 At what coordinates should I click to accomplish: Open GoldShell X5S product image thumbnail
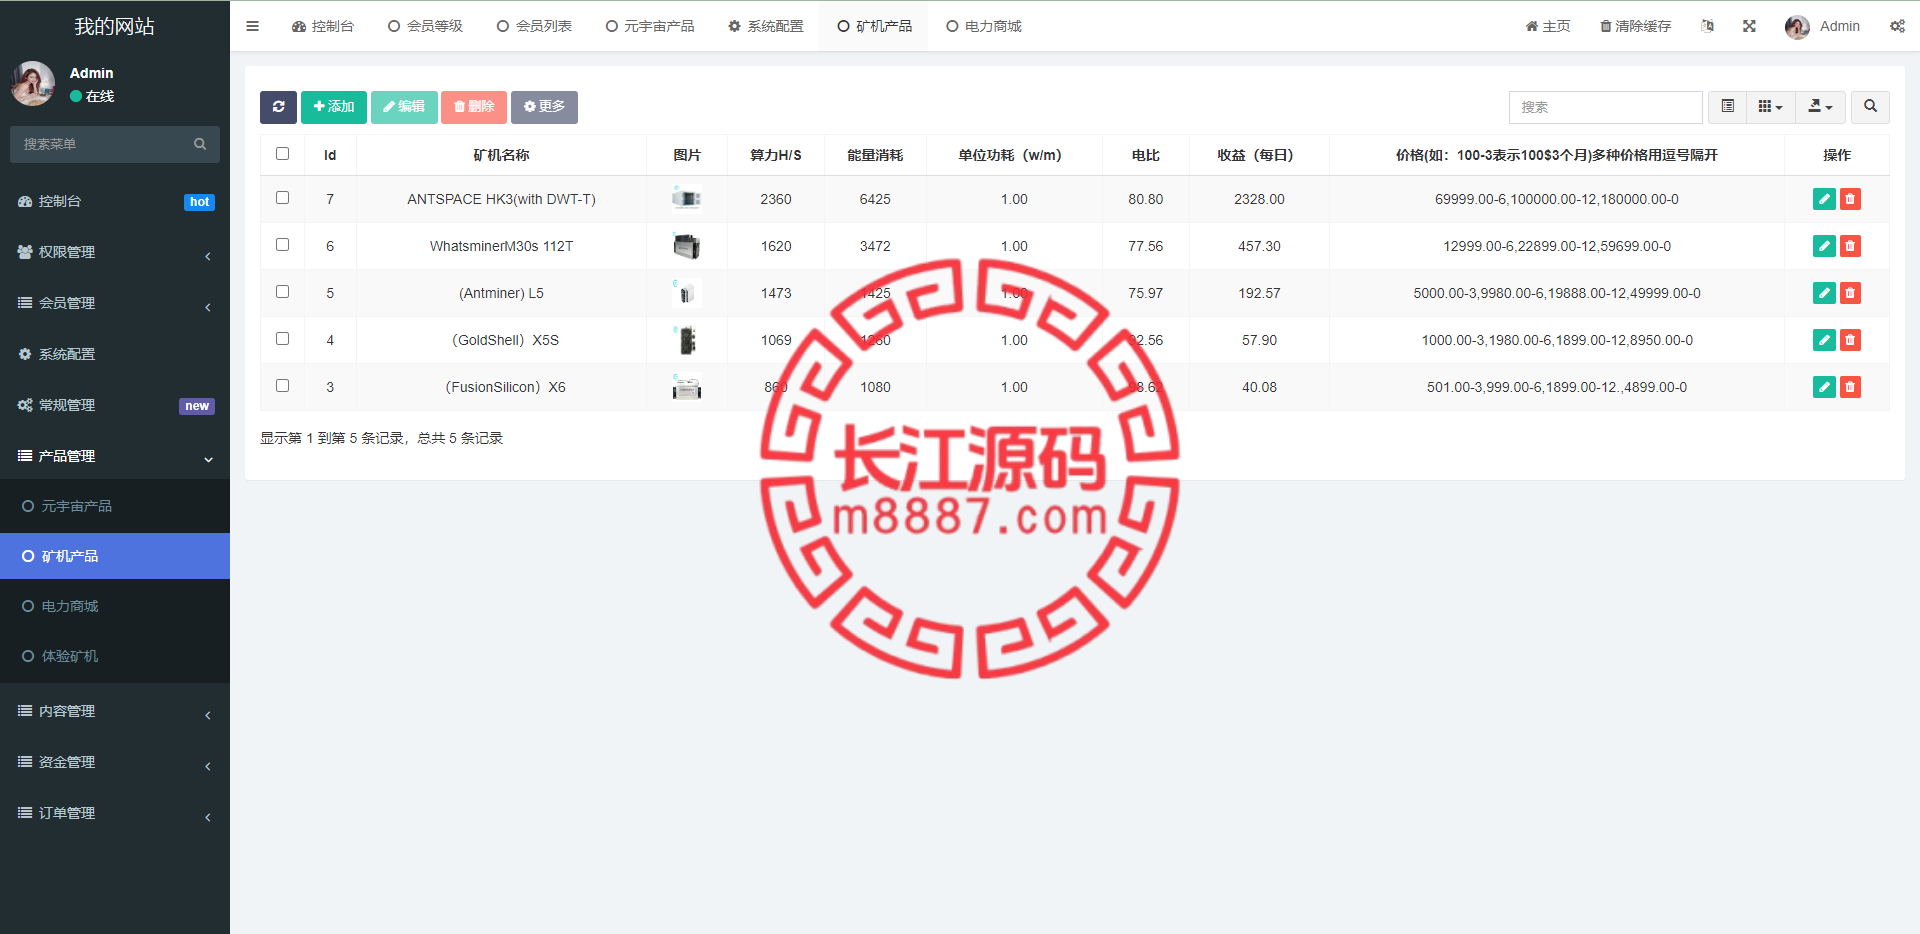(686, 340)
